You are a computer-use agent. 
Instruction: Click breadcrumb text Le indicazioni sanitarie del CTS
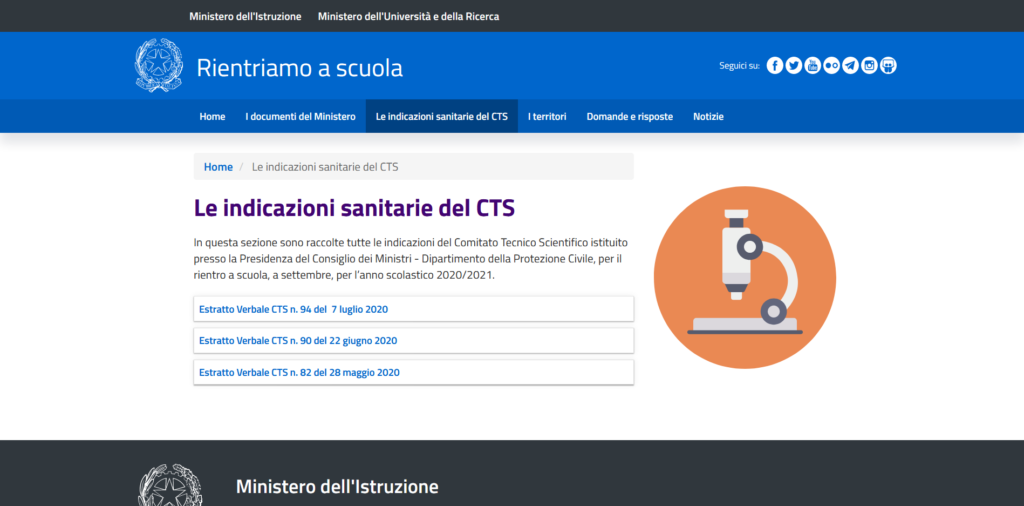(x=325, y=167)
